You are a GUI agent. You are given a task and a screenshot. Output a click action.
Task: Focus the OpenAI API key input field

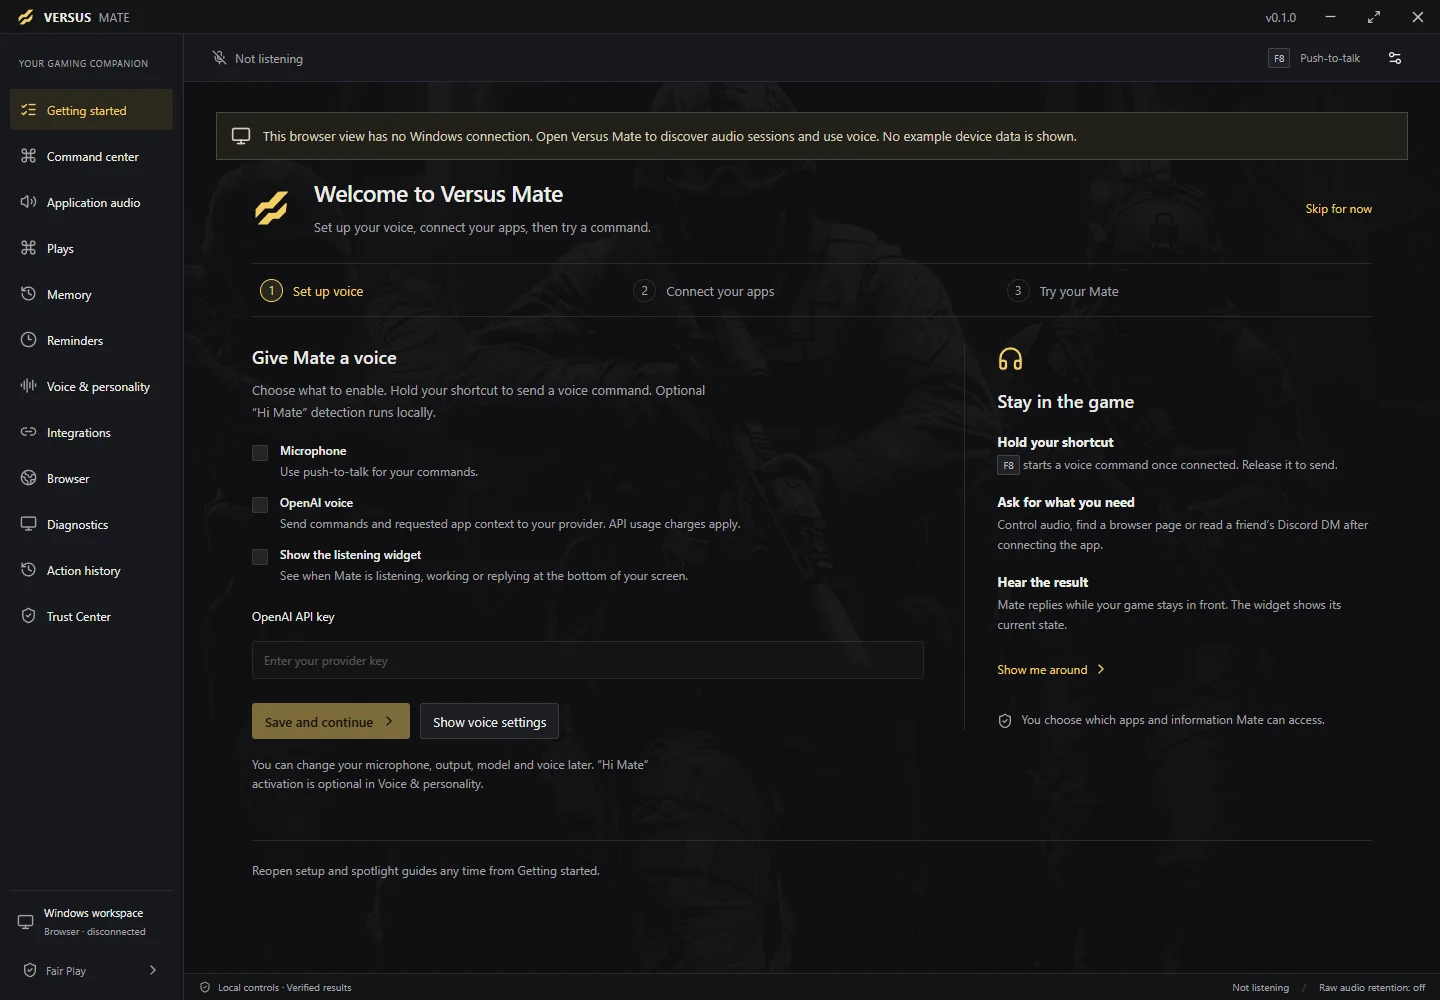pos(588,660)
